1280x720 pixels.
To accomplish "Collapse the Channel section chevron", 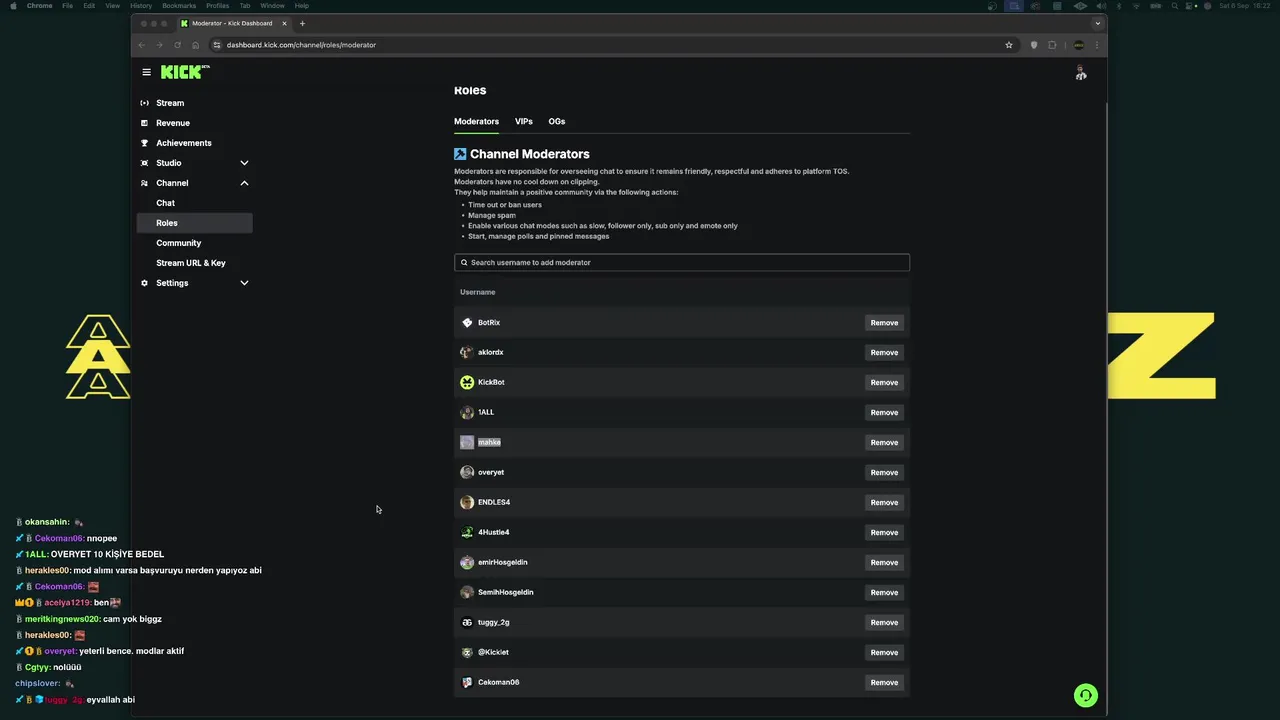I will click(244, 183).
